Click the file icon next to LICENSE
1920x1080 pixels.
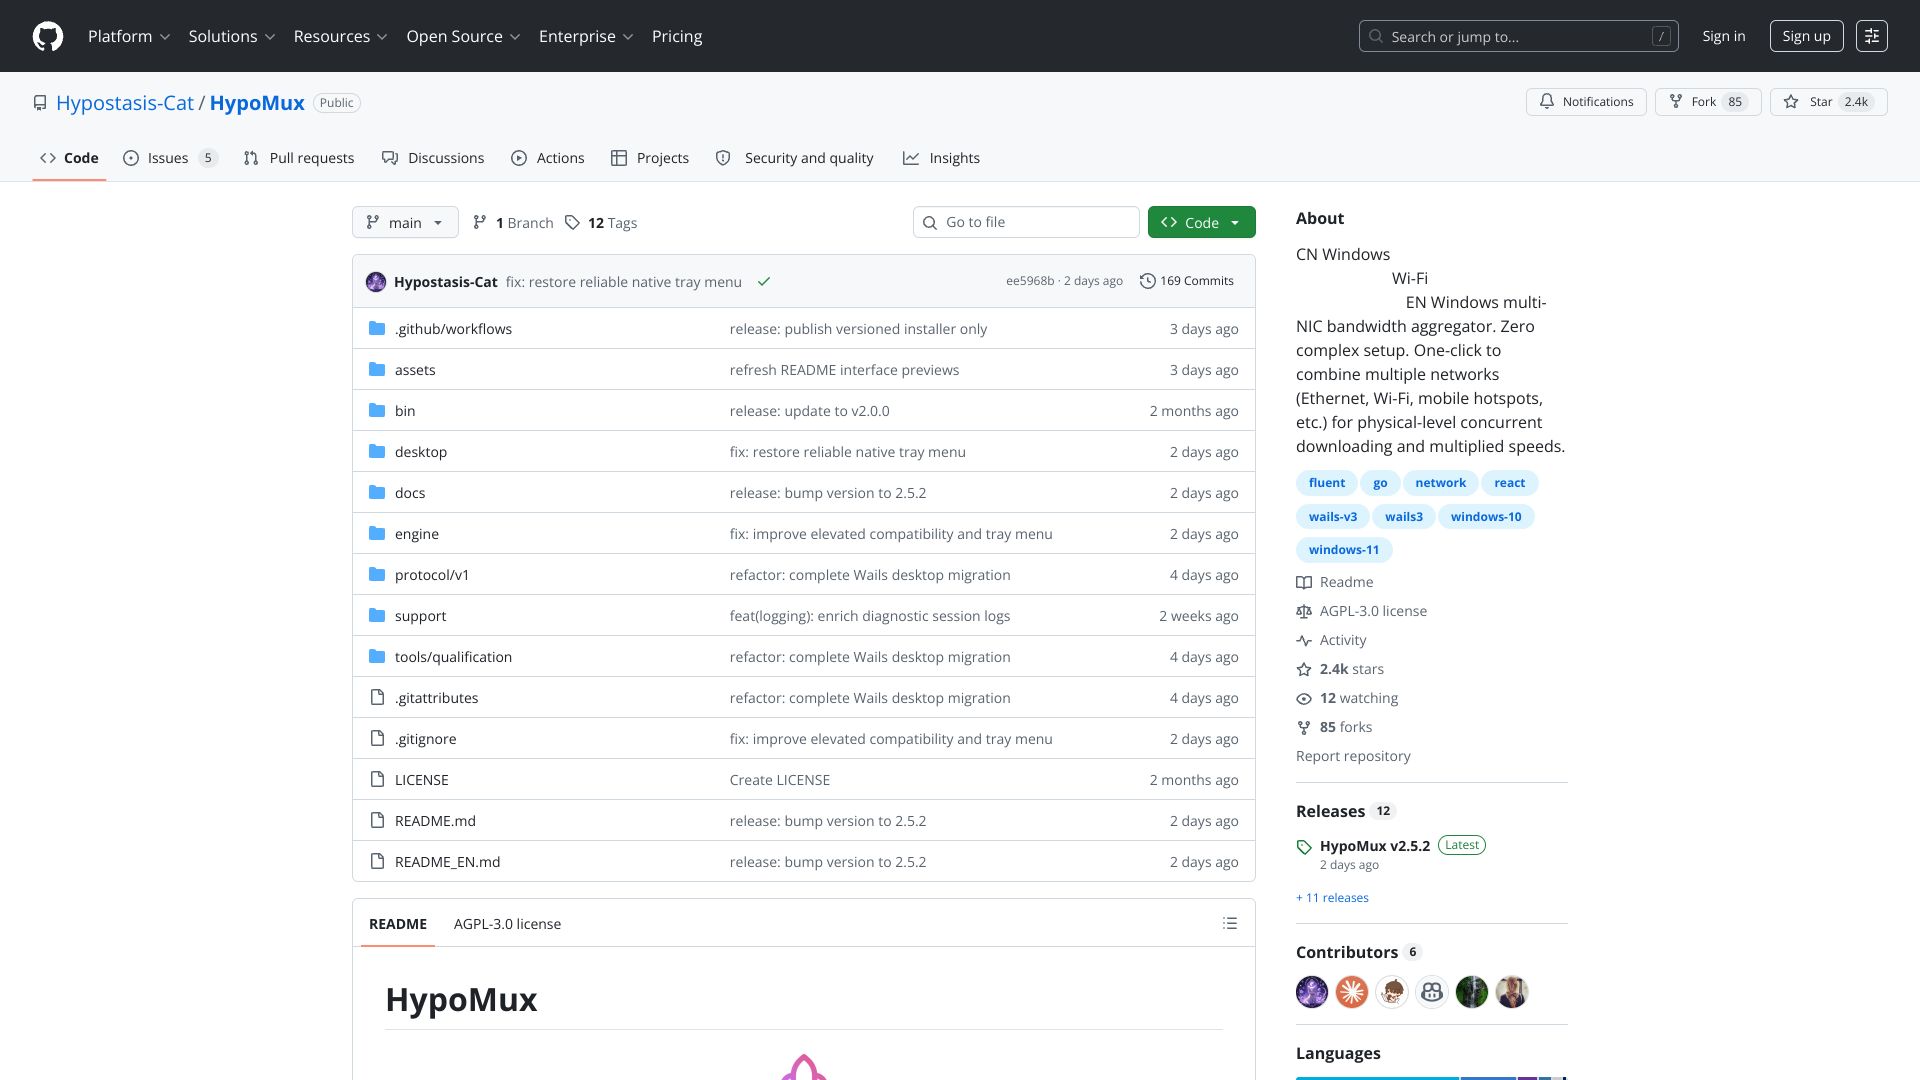[377, 779]
